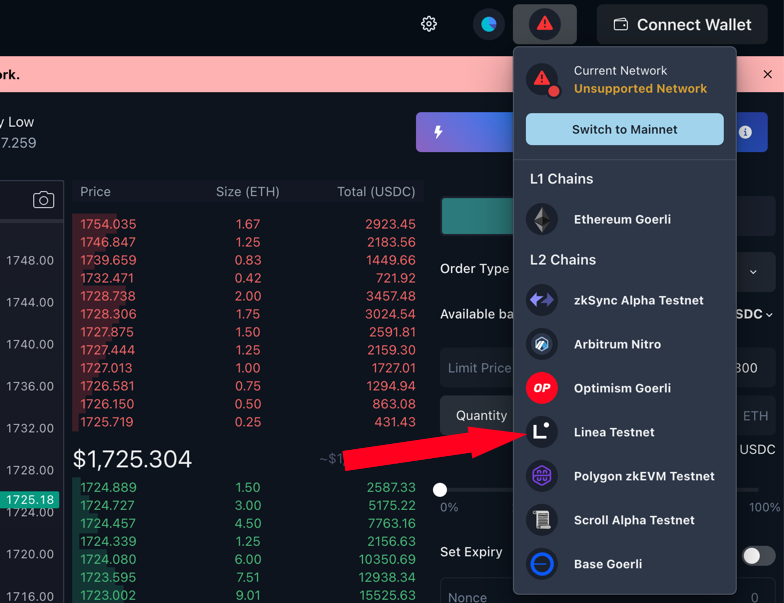The image size is (784, 603).
Task: Select Ethereum Goerli network
Action: pyautogui.click(x=624, y=220)
